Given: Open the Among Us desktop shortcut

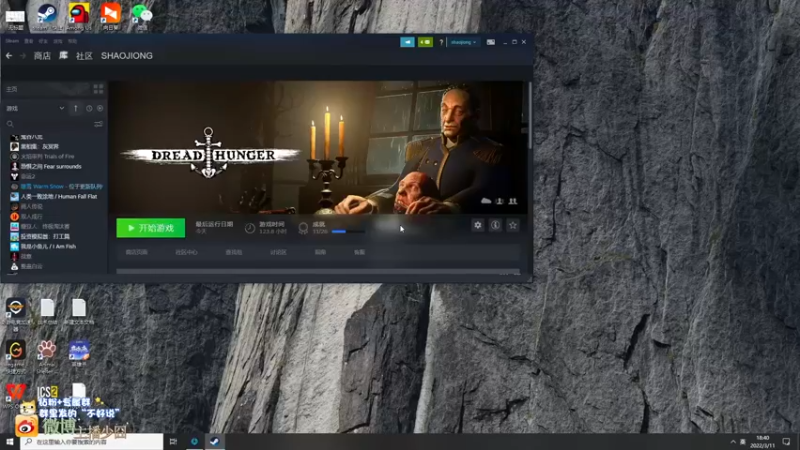Looking at the screenshot, I should [79, 16].
